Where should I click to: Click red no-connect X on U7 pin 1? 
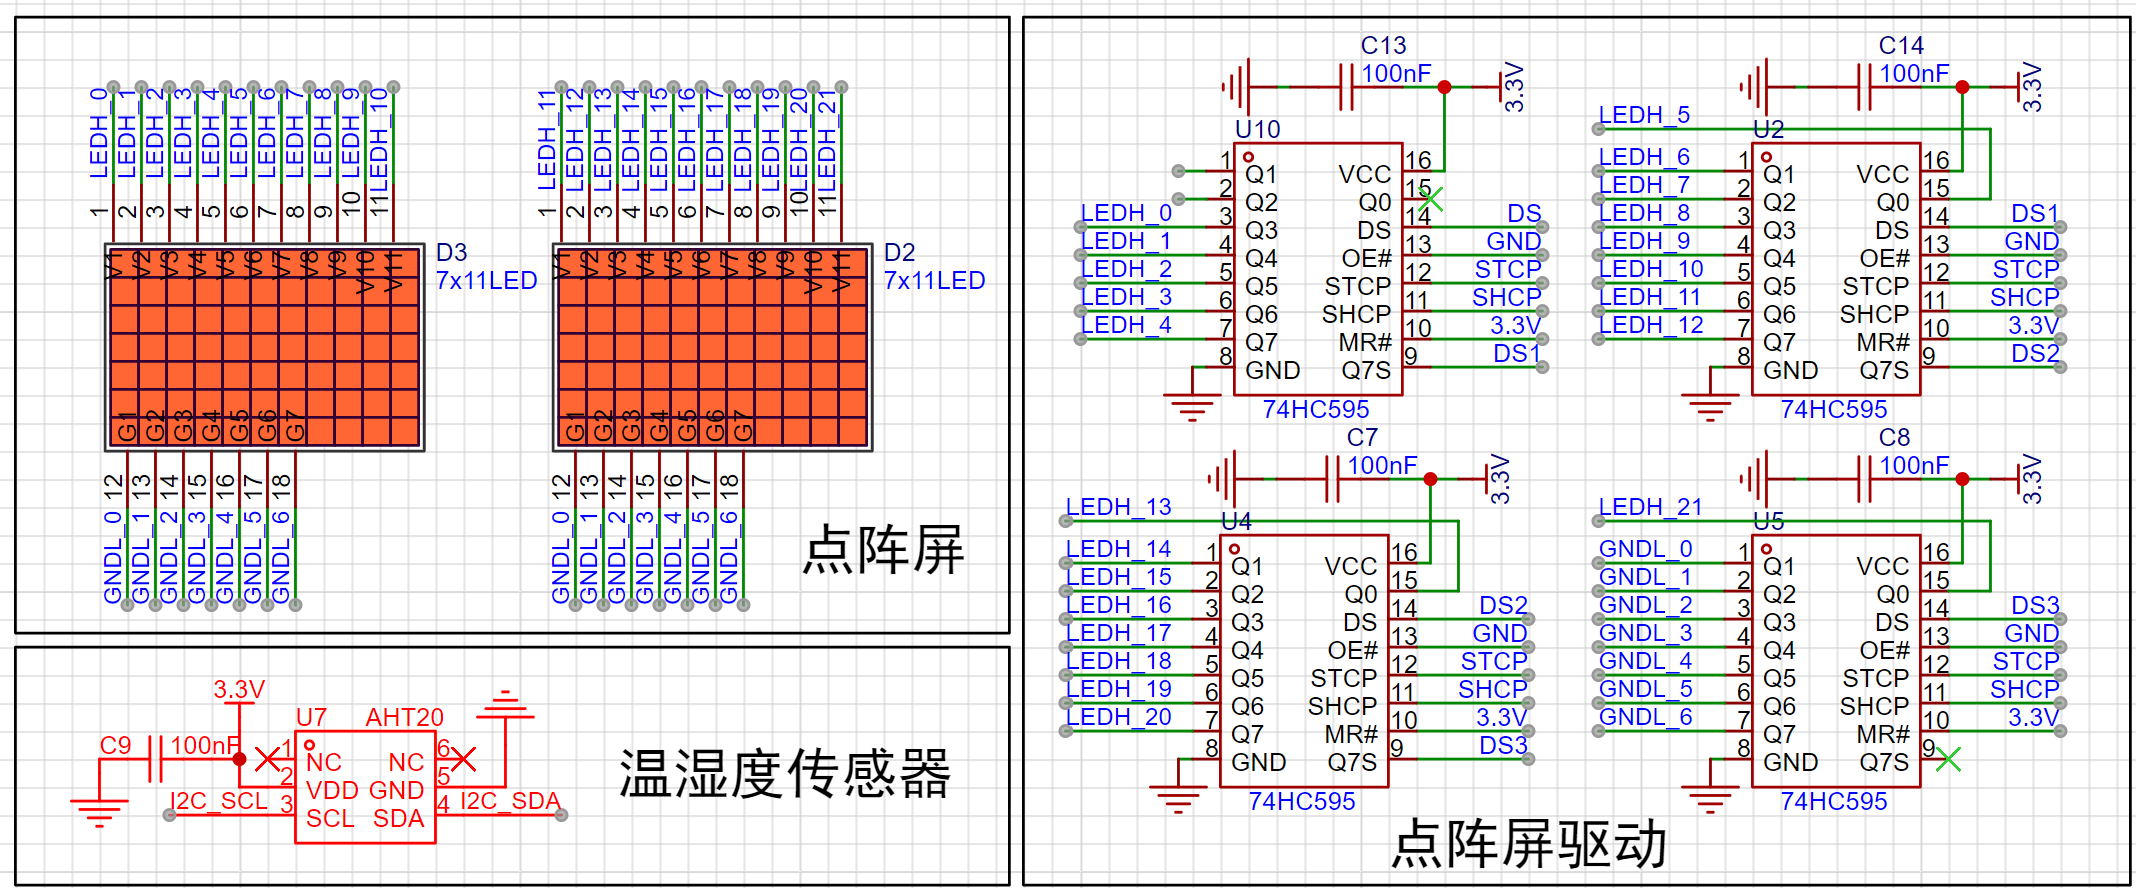point(267,759)
